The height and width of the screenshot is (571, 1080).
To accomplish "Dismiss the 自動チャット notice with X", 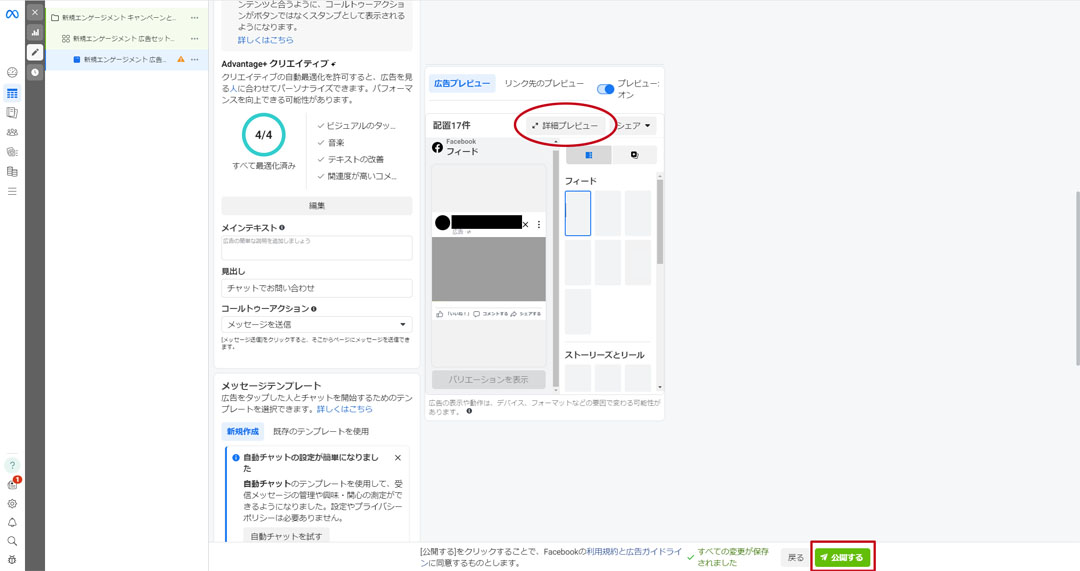I will (397, 457).
